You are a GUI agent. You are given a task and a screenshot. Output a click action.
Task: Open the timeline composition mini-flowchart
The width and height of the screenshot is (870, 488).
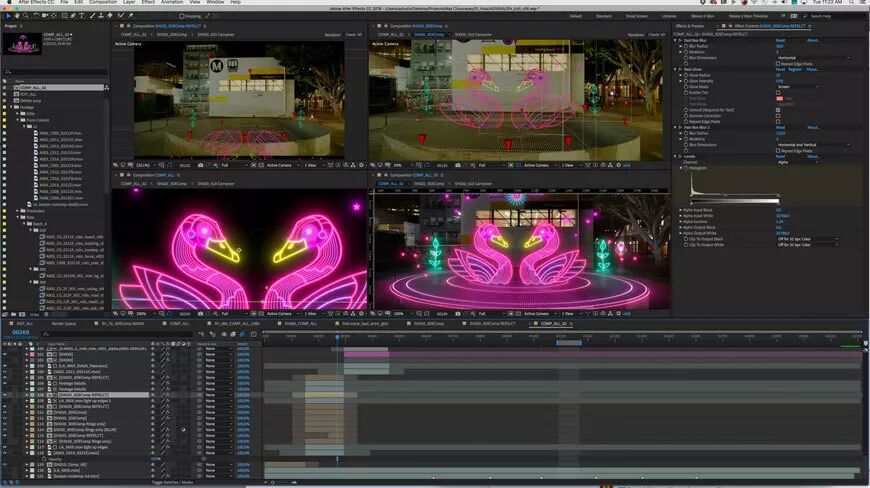(x=201, y=334)
